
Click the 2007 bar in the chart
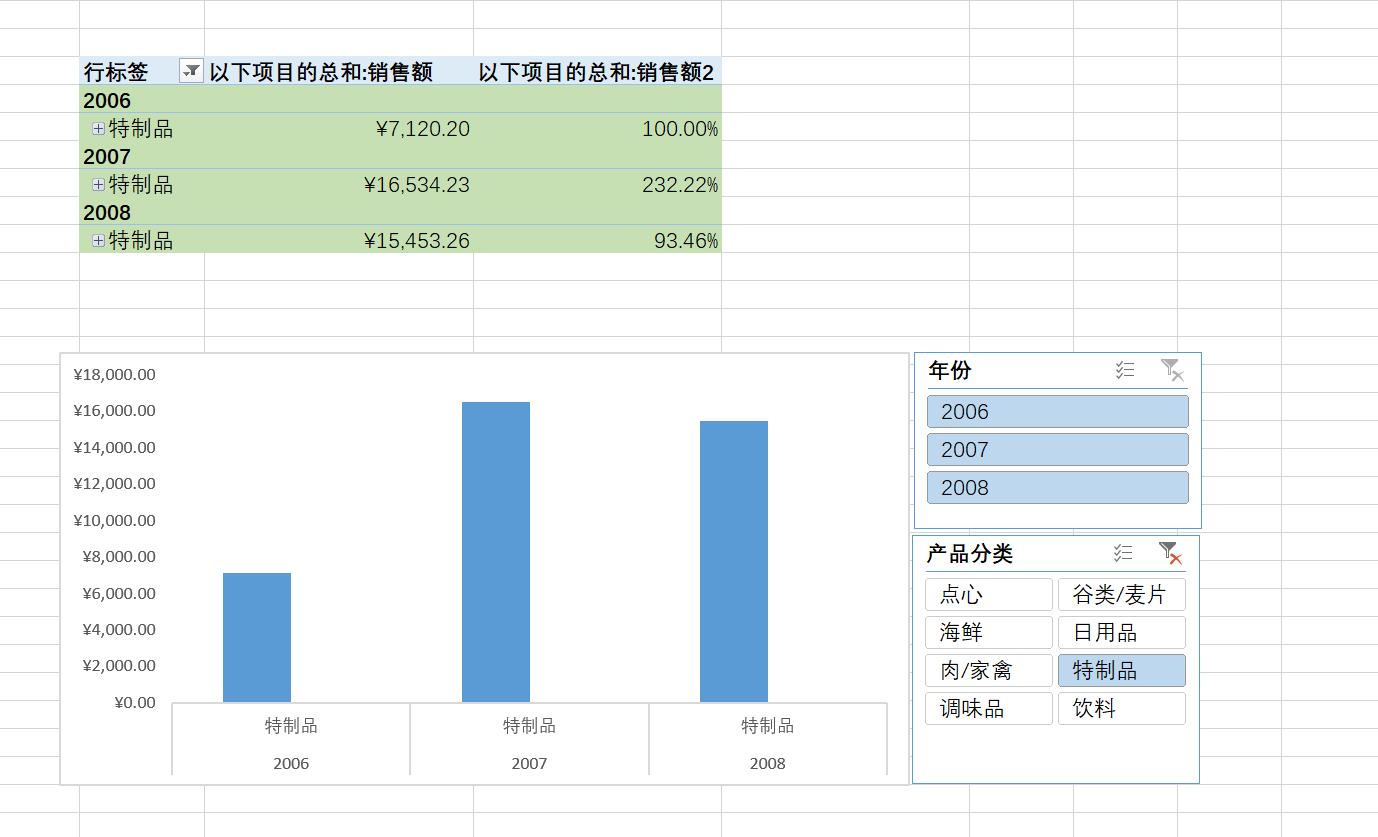coord(496,552)
